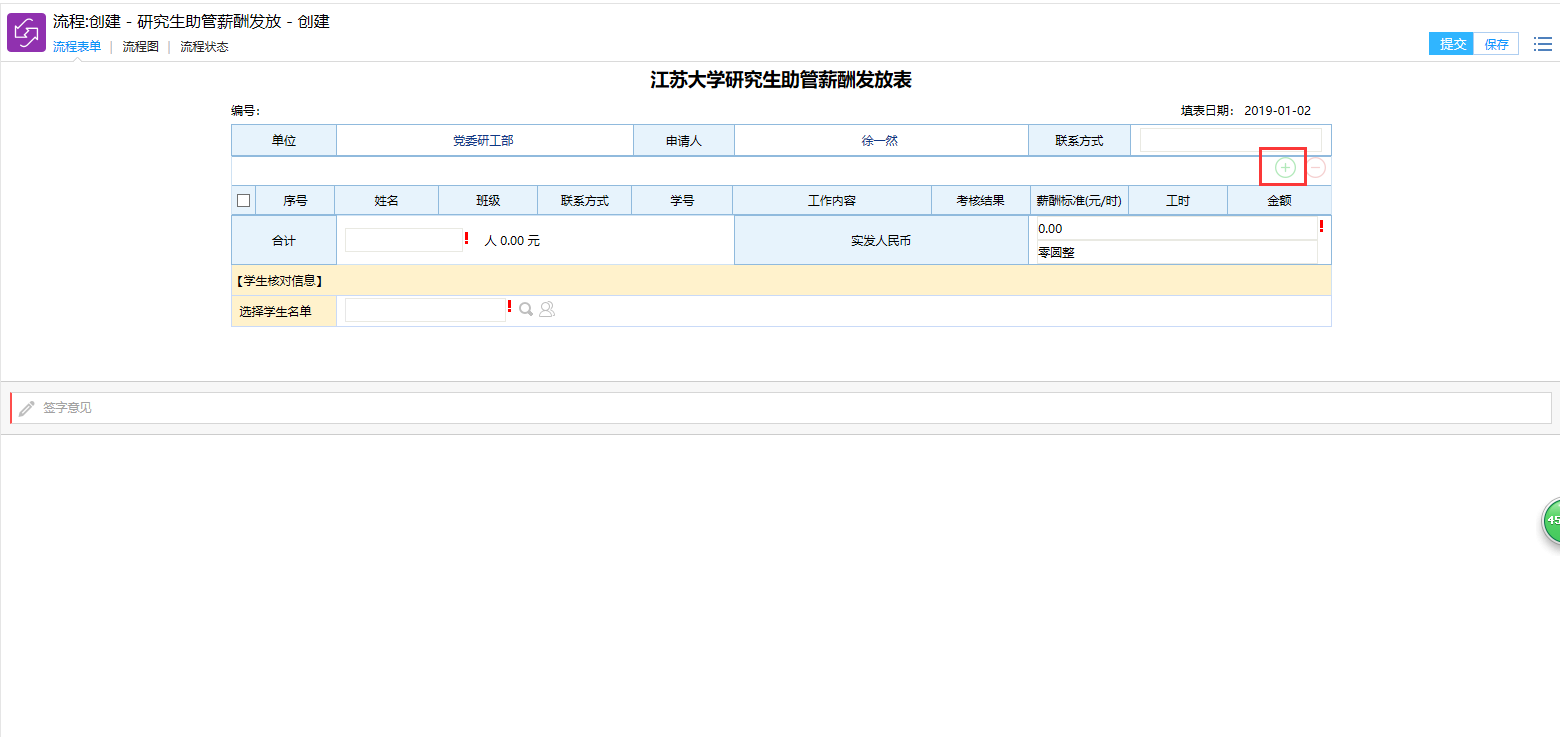Screen dimensions: 1560x737
Task: Click the 申请人 label cell
Action: (x=684, y=141)
